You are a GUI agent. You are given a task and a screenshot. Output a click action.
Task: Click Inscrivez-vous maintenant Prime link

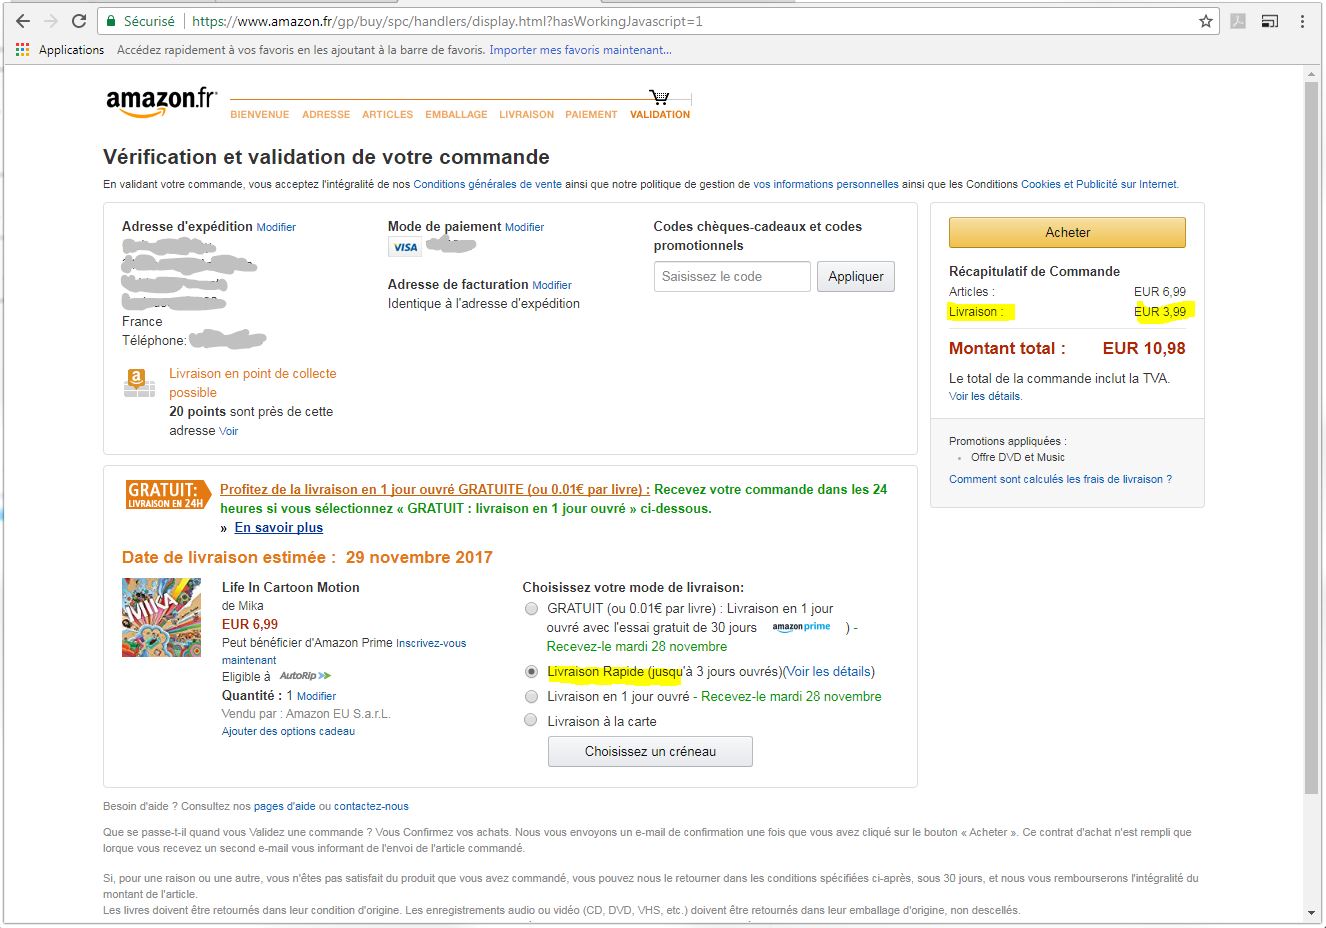tap(344, 651)
